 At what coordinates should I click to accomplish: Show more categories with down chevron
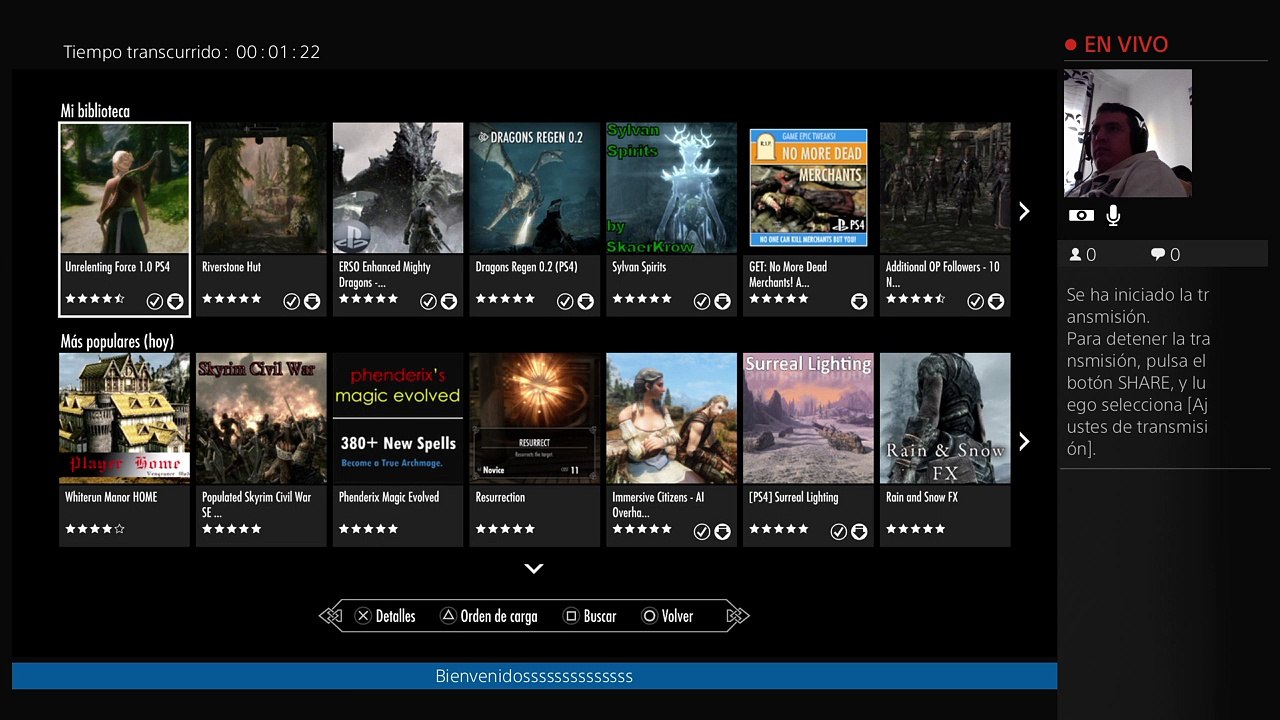534,568
